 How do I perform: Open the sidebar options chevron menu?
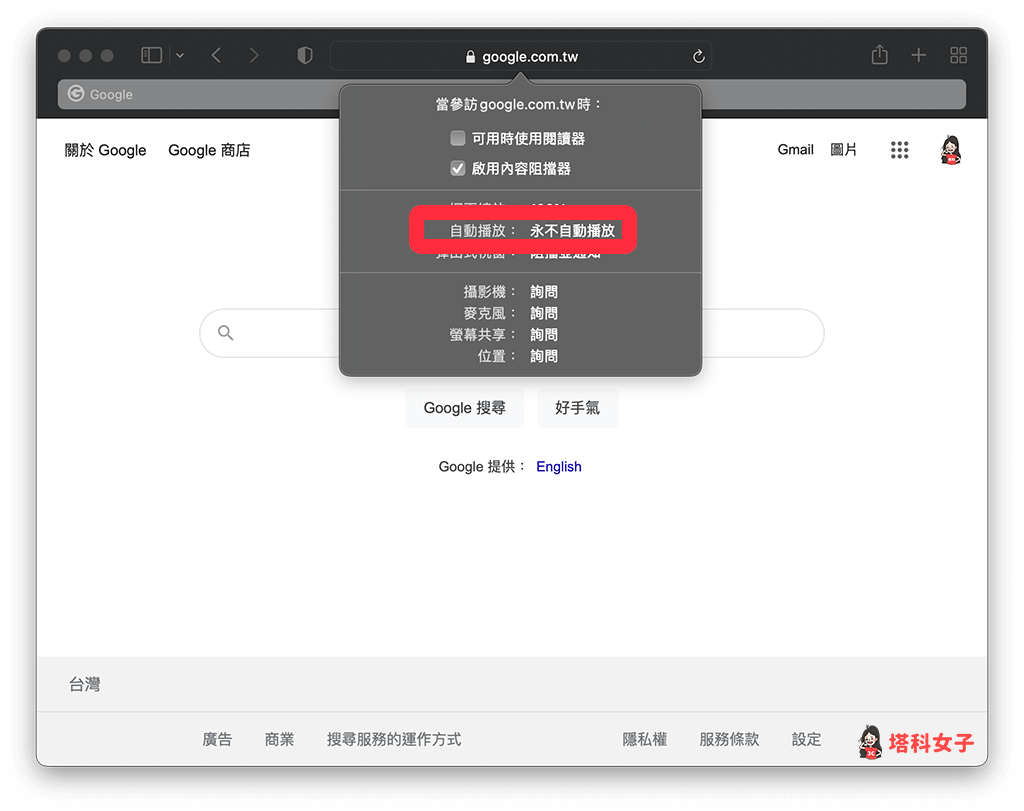(180, 56)
